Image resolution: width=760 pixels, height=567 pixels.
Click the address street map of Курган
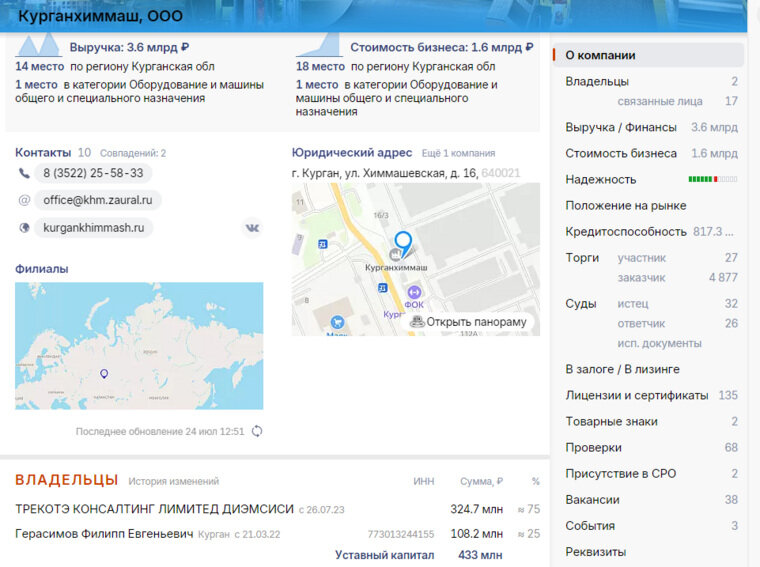(416, 259)
